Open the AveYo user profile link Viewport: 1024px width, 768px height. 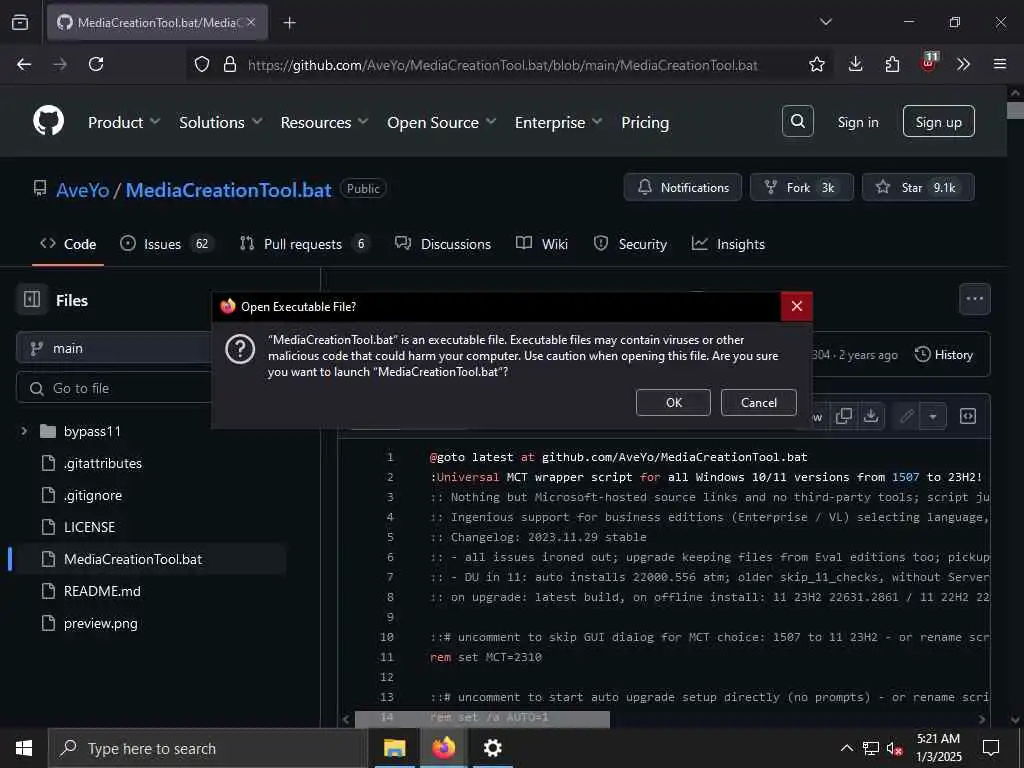coord(82,190)
